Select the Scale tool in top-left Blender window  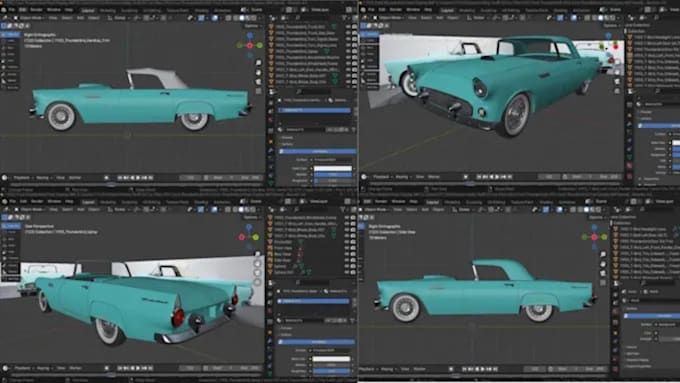[x=11, y=61]
